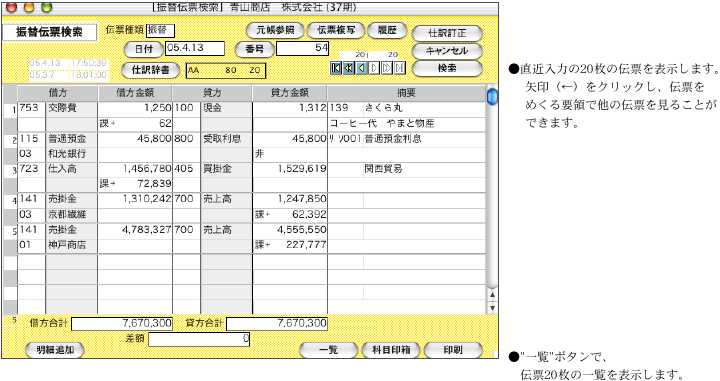Click the date input field showing 05.4.13
This screenshot has width=720, height=381.
[x=195, y=48]
